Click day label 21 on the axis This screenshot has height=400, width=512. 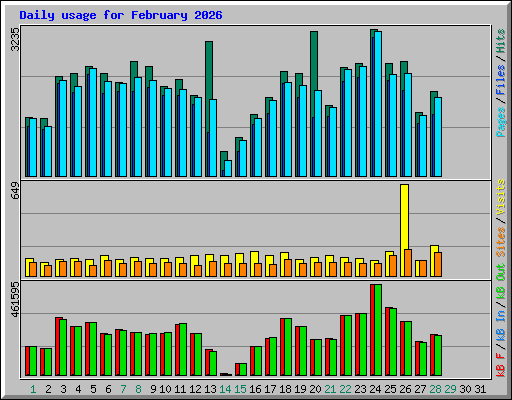tap(330, 389)
